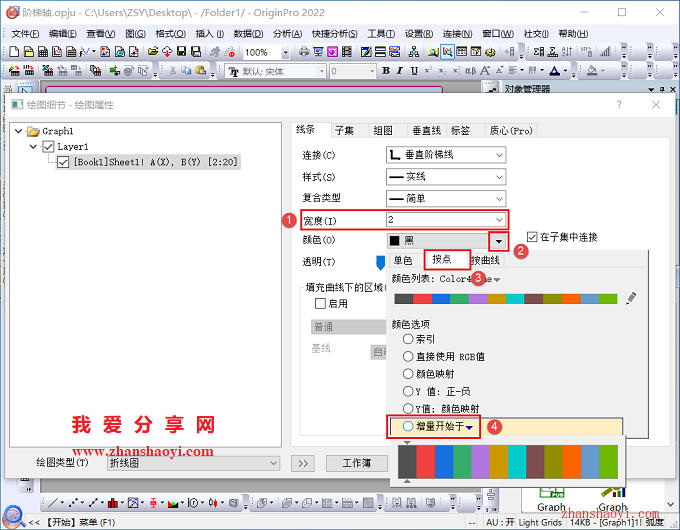Click the 工作簿 button
This screenshot has width=680, height=530.
(356, 463)
